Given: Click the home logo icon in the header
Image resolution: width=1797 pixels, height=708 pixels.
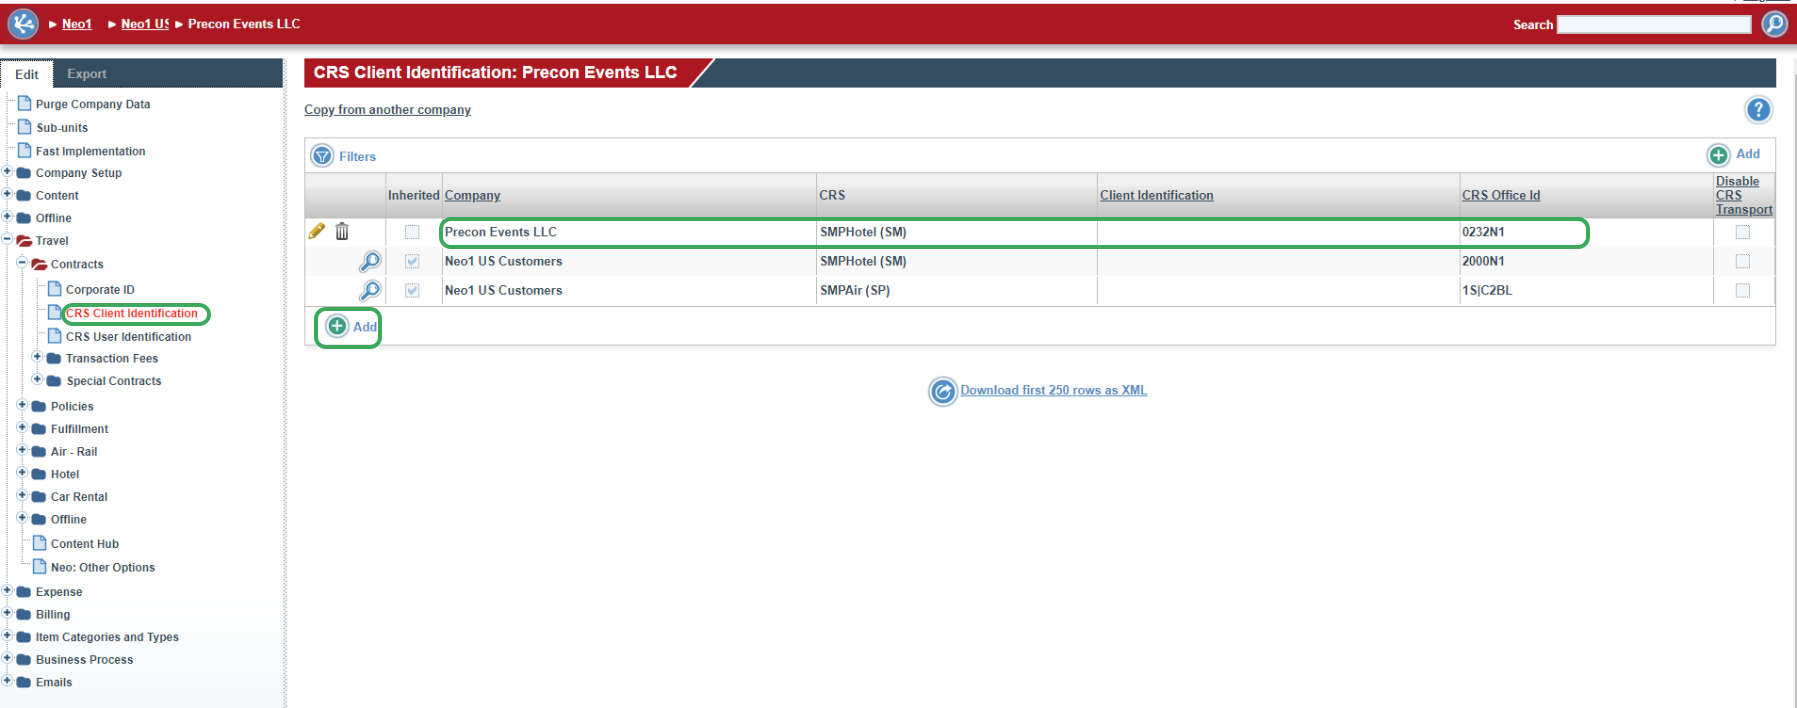Looking at the screenshot, I should coord(23,24).
